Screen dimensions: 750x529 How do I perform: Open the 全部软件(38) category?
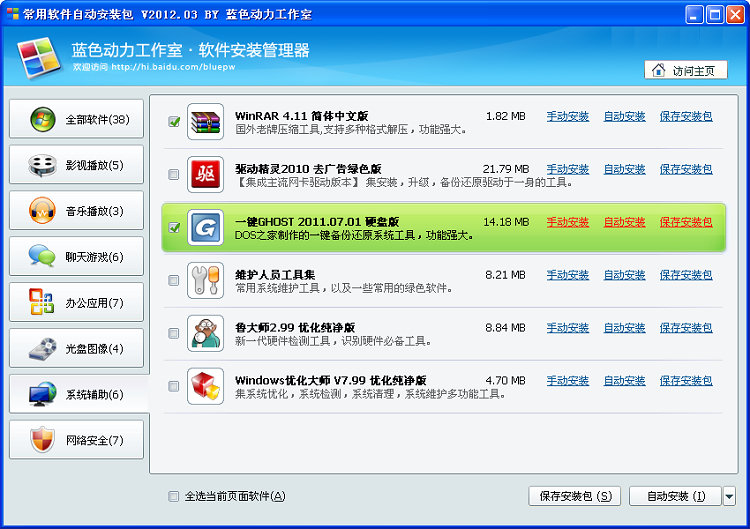click(x=76, y=119)
